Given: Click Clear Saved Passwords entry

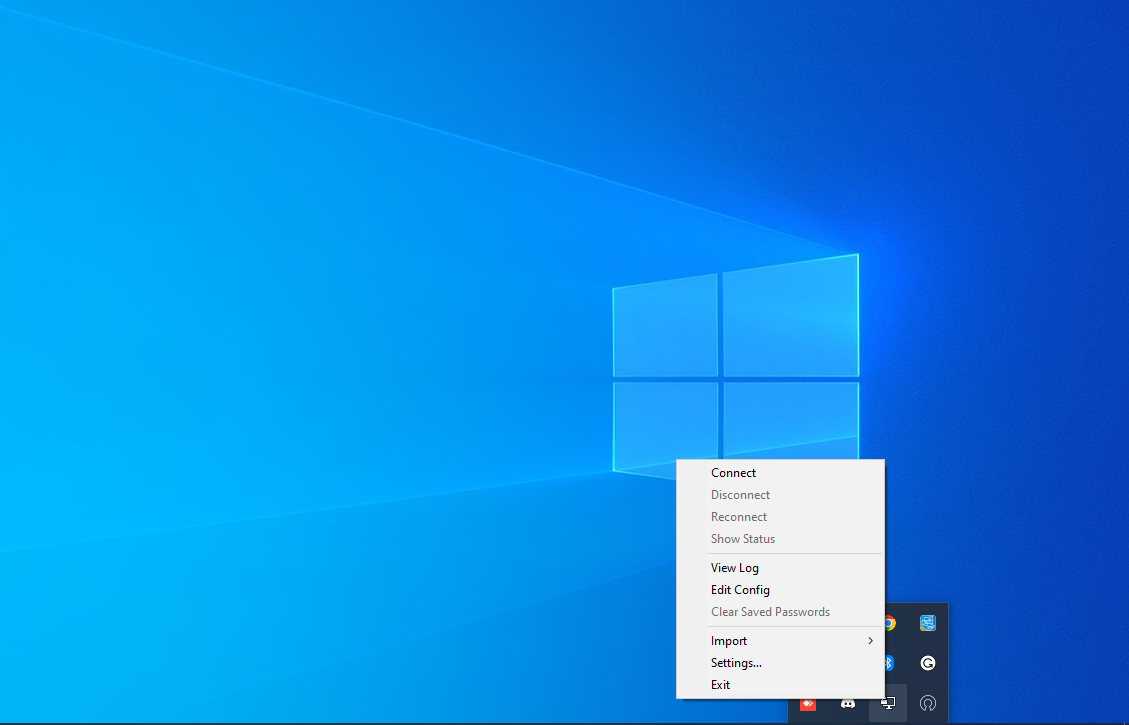Looking at the screenshot, I should click(x=770, y=612).
